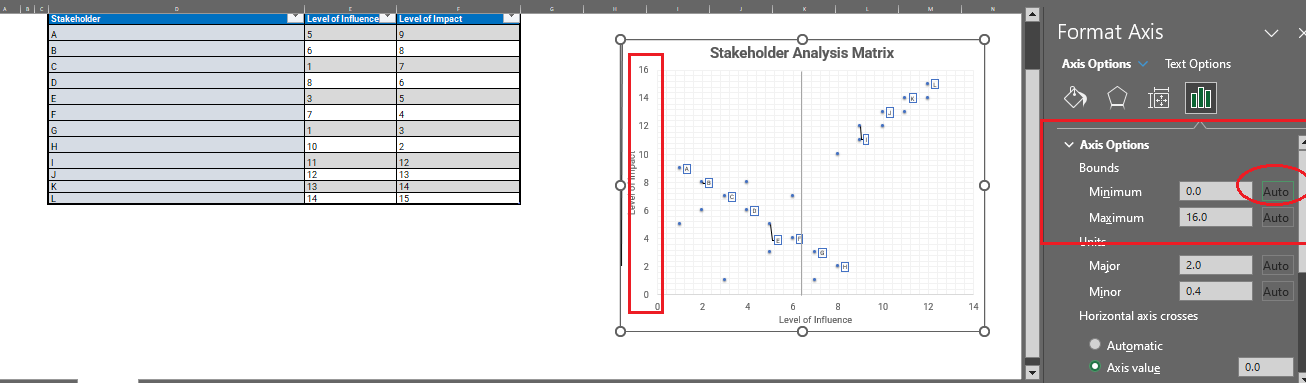
Task: Select data label A in chart
Action: point(687,169)
